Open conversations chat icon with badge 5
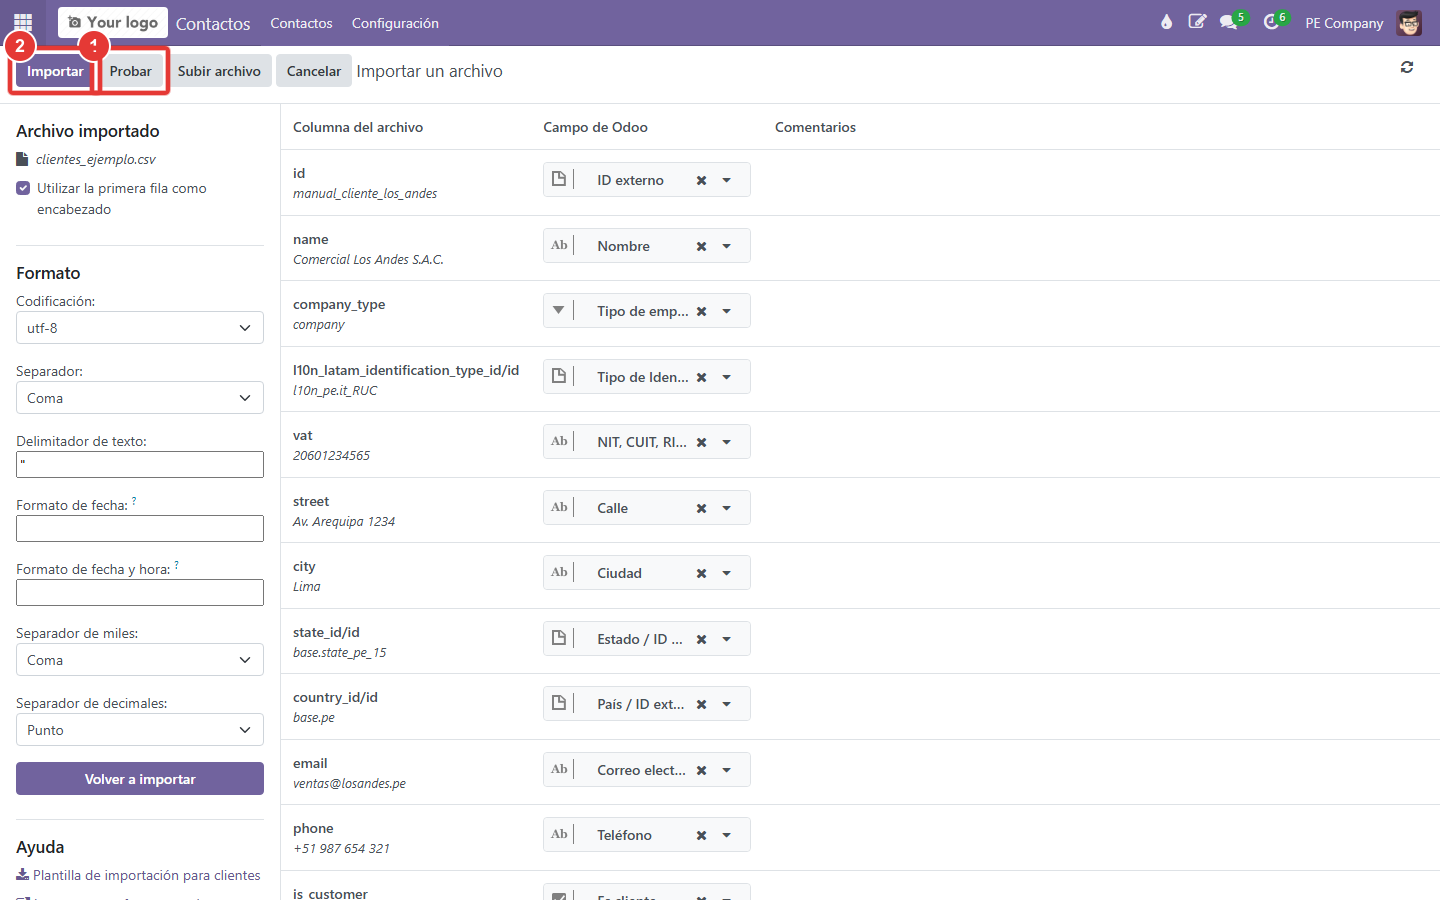This screenshot has width=1440, height=900. 1231,22
